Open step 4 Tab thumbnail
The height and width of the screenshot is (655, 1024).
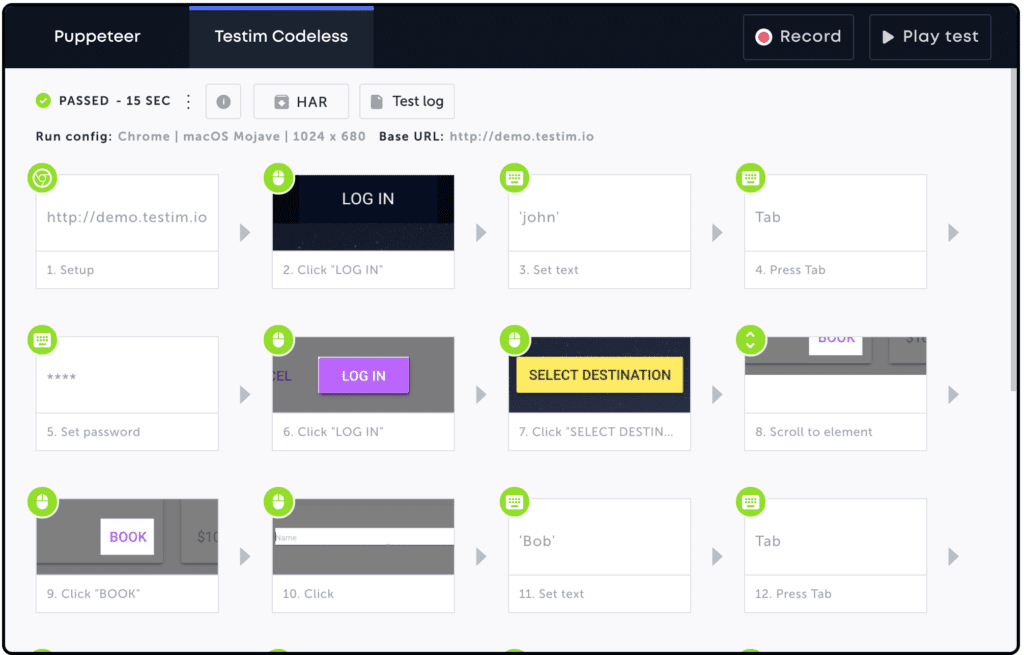(x=835, y=213)
